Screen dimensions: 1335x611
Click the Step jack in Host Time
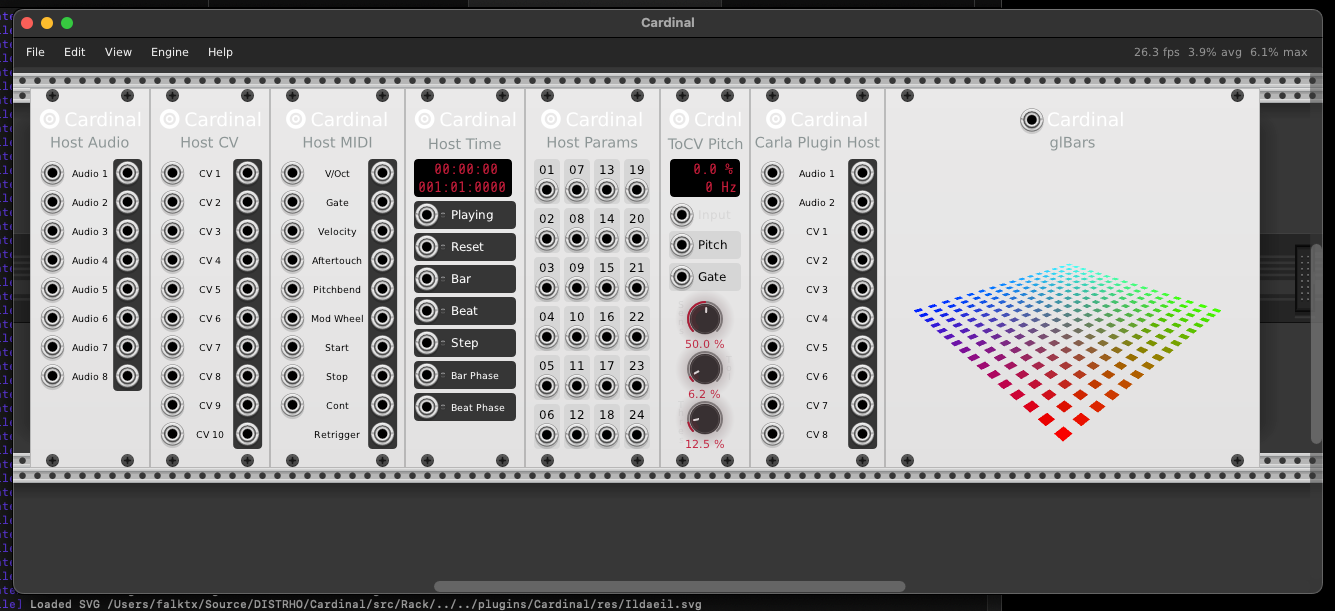click(x=427, y=342)
